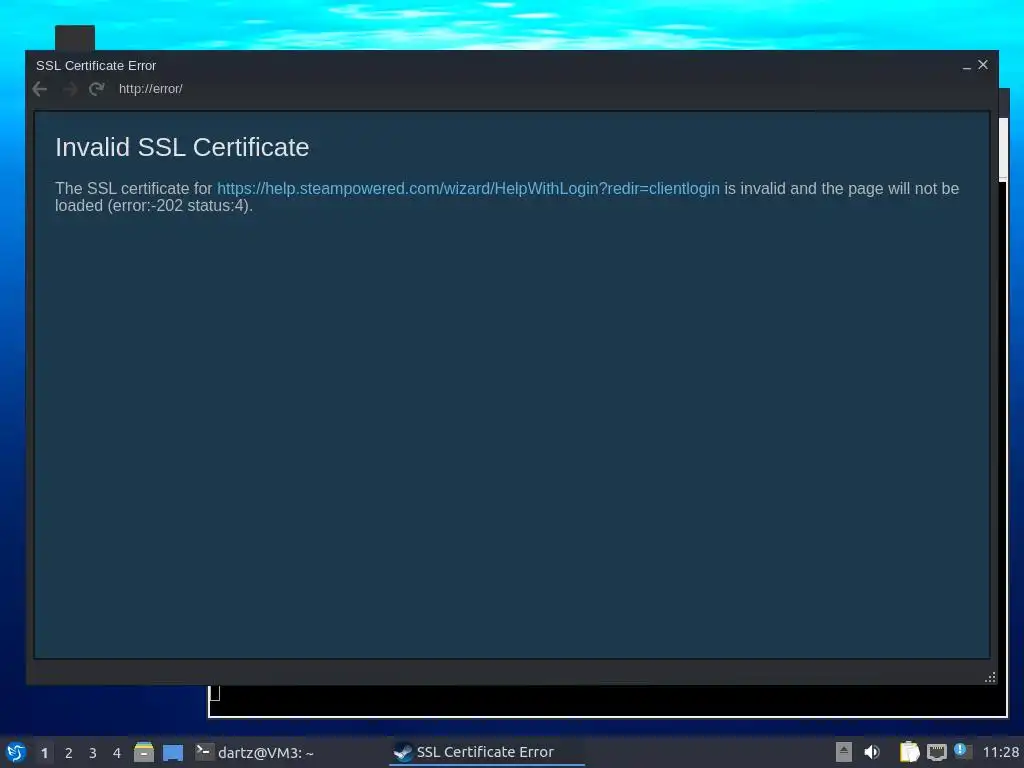Click the window resize grip icon
The height and width of the screenshot is (768, 1024).
[x=990, y=677]
